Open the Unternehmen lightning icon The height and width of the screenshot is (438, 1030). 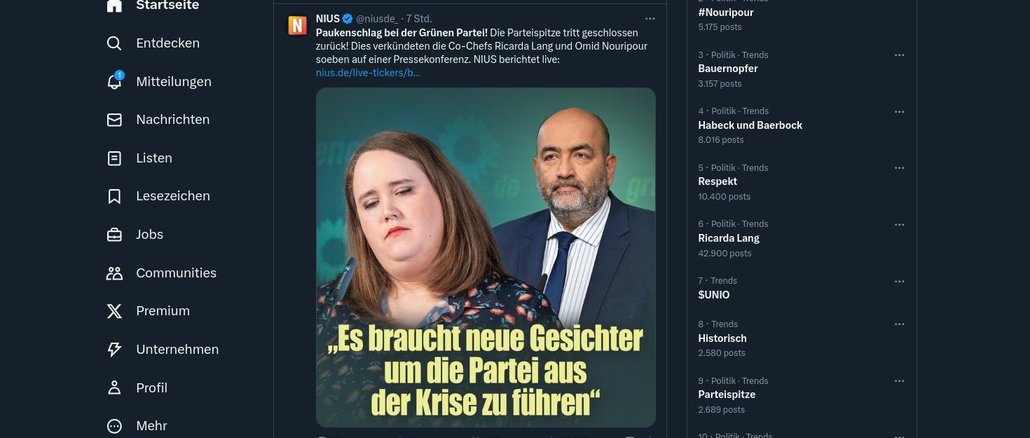pyautogui.click(x=114, y=349)
